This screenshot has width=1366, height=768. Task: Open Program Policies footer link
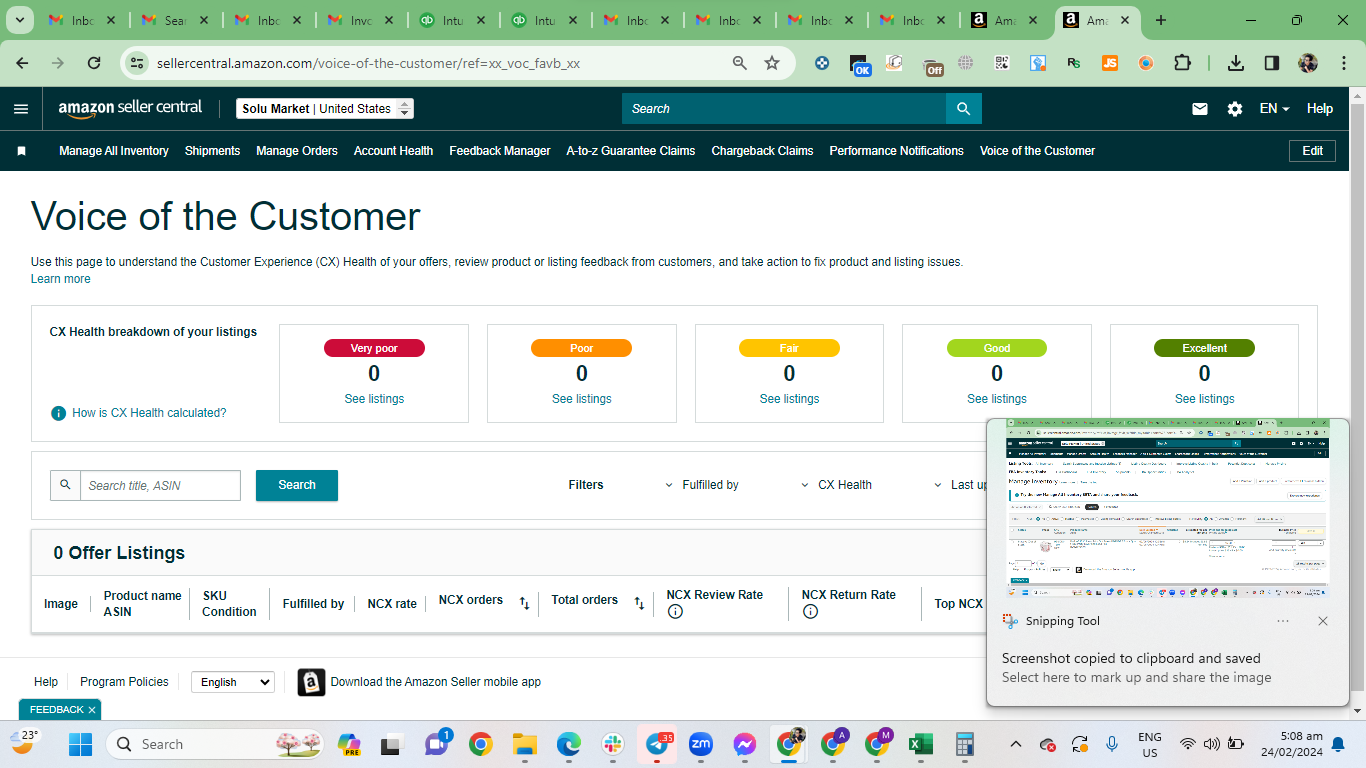click(x=124, y=682)
